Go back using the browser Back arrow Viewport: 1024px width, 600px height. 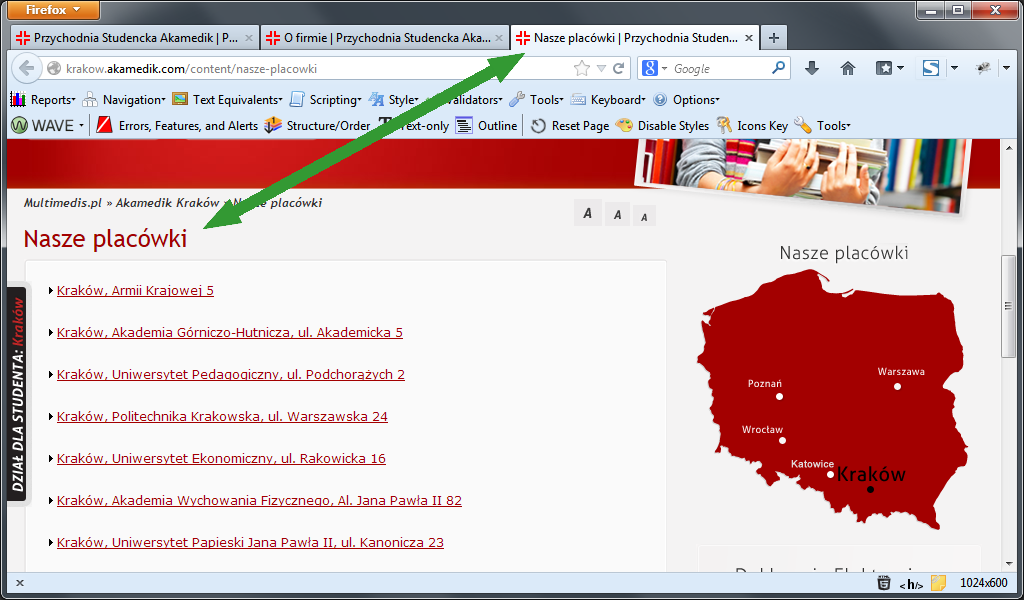(x=27, y=68)
